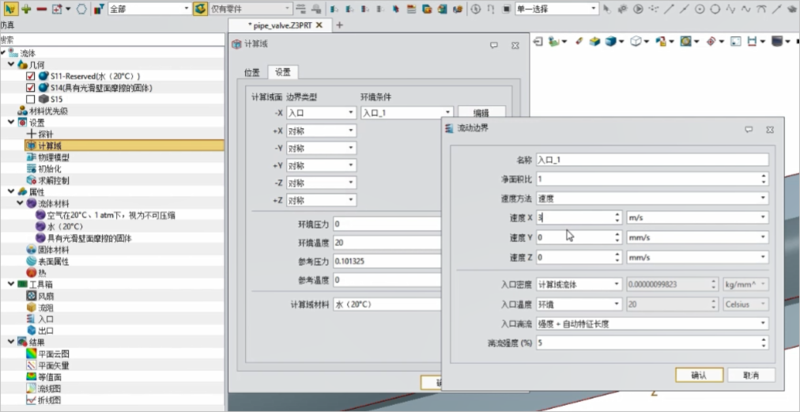800x412 pixels.
Task: Uncheck the S11-Reserved geometry checkbox
Action: coord(30,76)
